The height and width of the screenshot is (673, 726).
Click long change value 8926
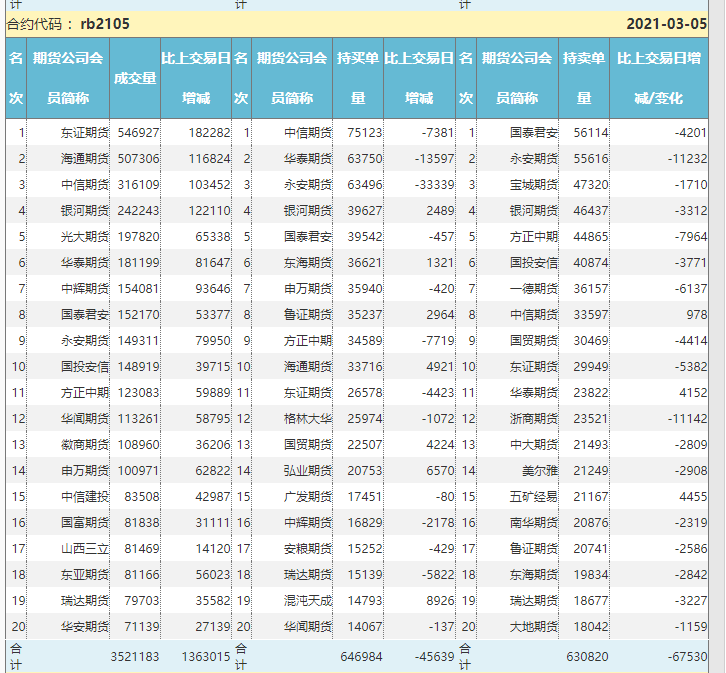click(440, 600)
